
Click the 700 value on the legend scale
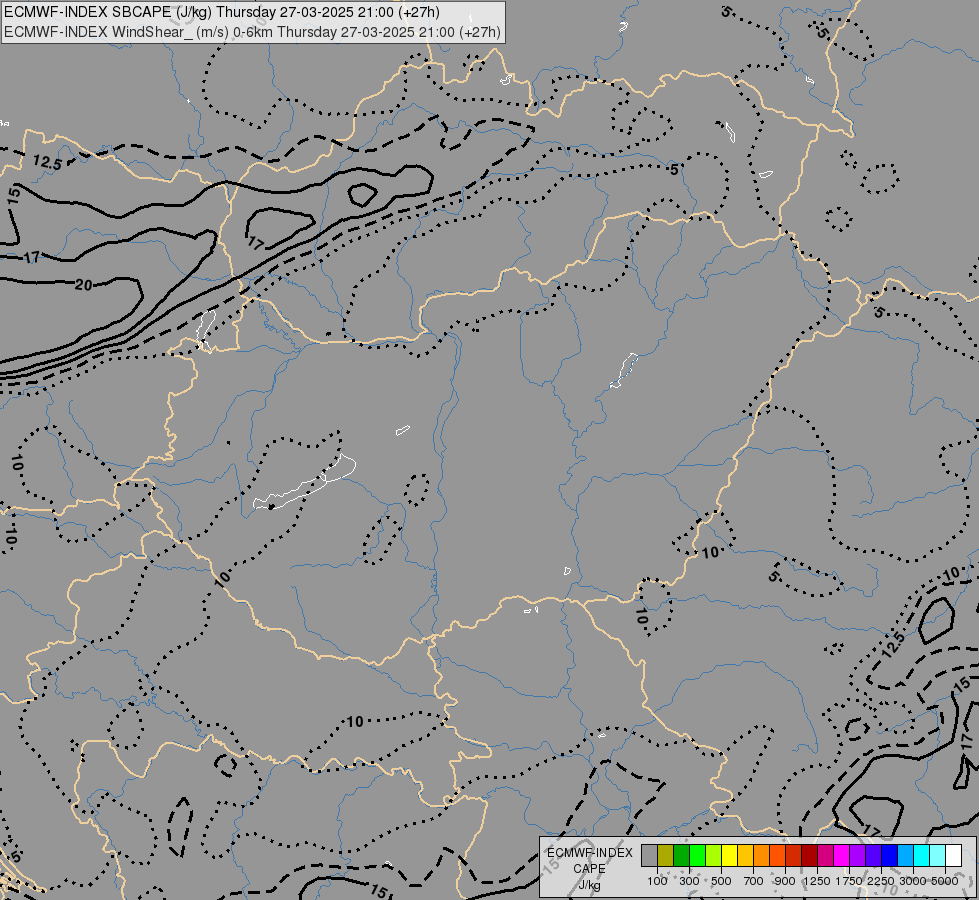tap(754, 881)
